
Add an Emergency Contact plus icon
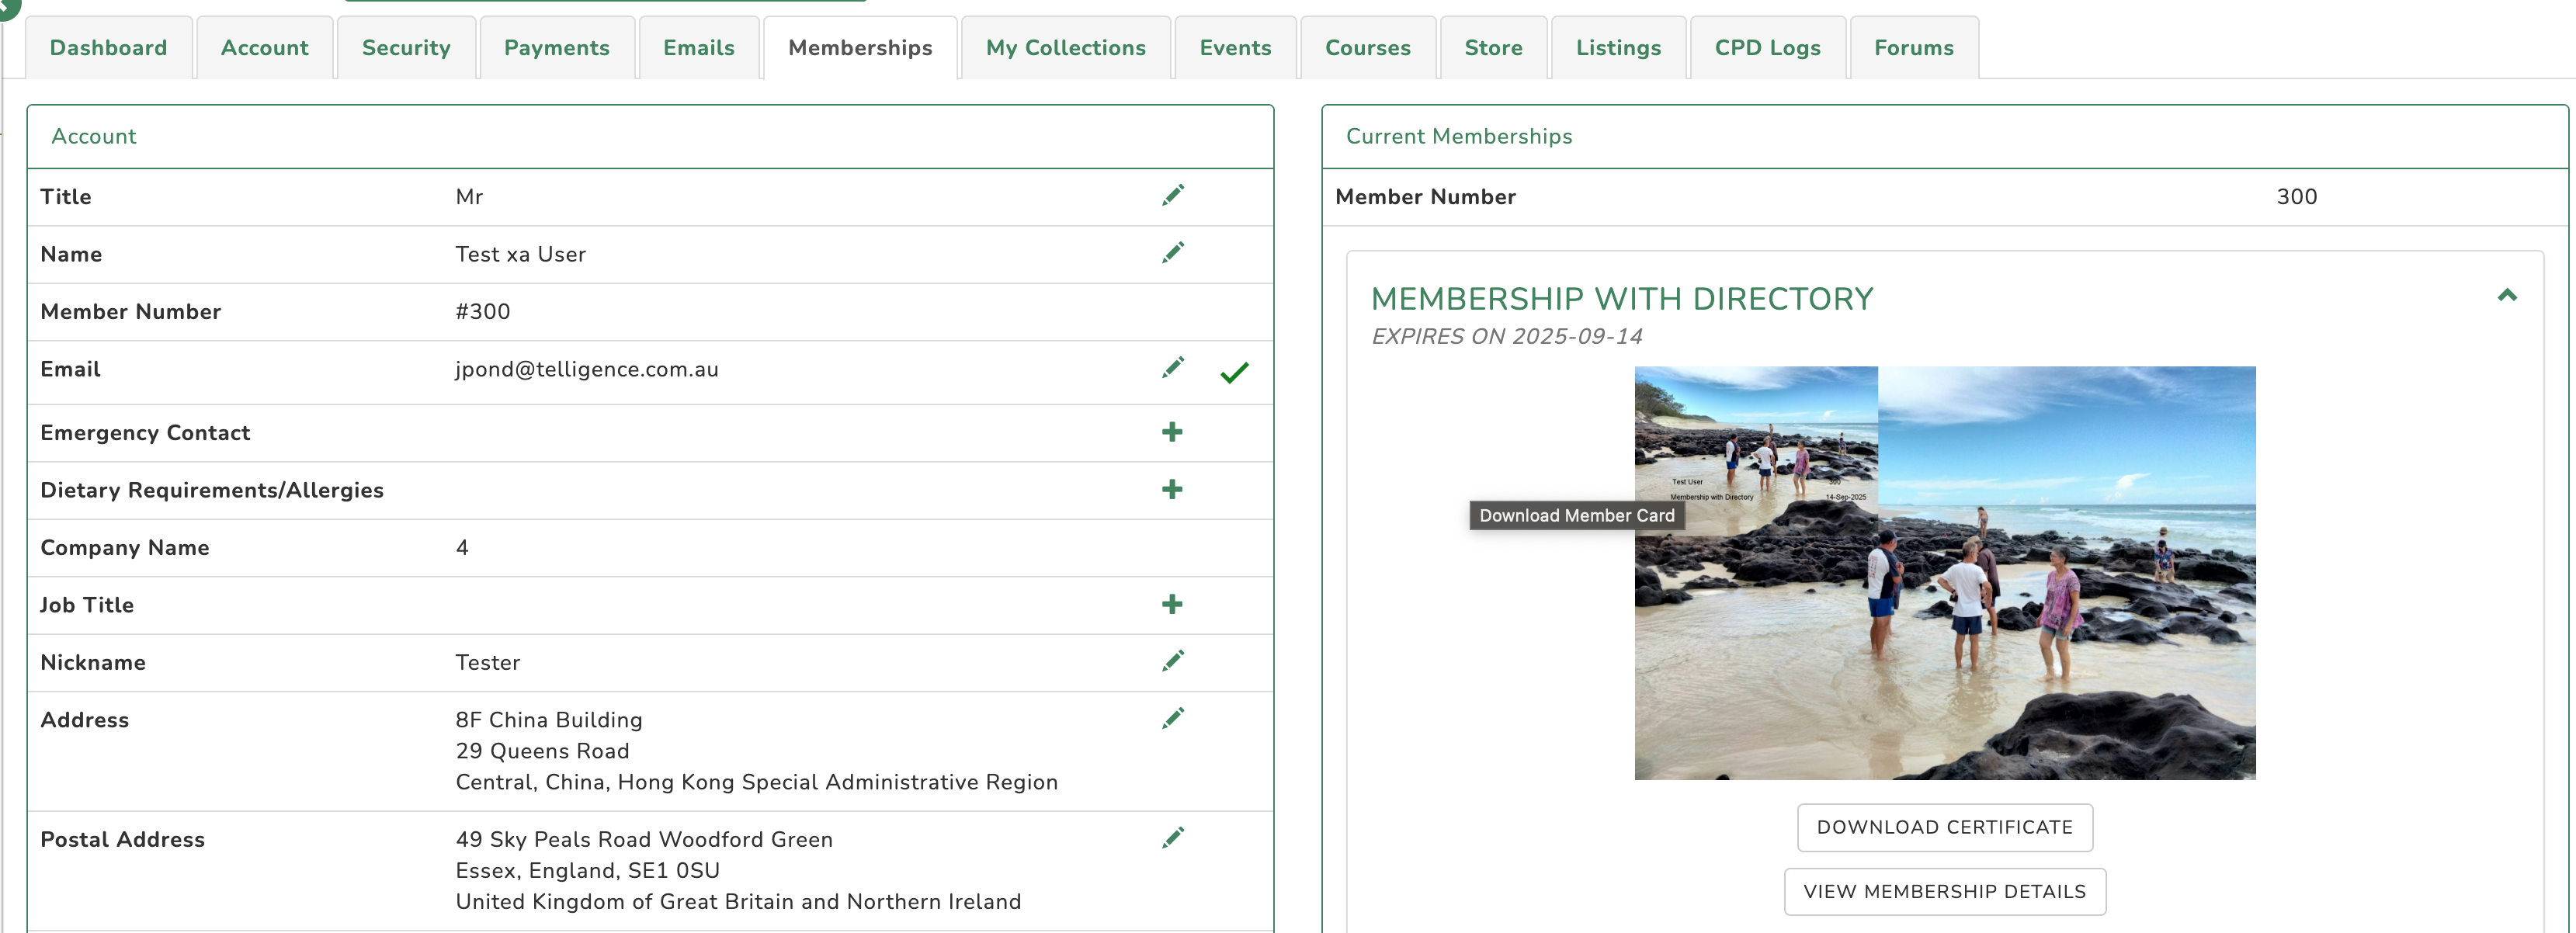click(x=1172, y=432)
